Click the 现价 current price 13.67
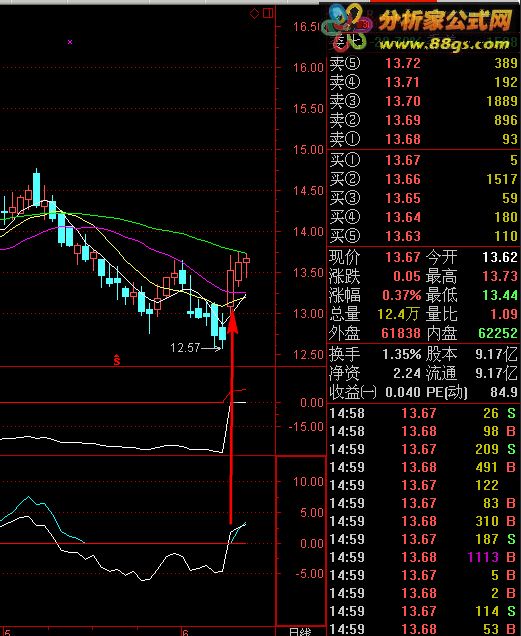This screenshot has width=521, height=636. 403,257
